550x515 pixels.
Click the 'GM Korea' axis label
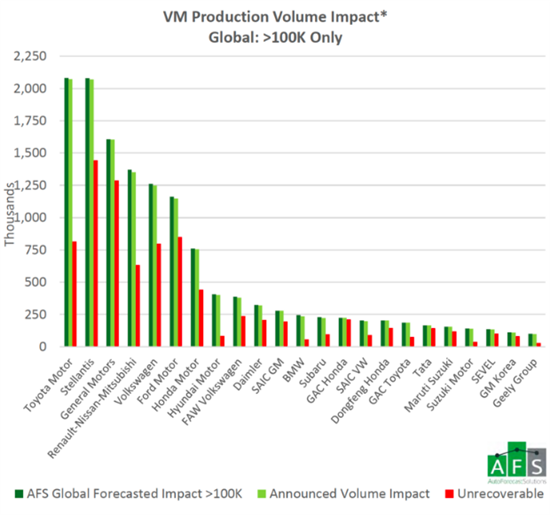pyautogui.click(x=497, y=378)
